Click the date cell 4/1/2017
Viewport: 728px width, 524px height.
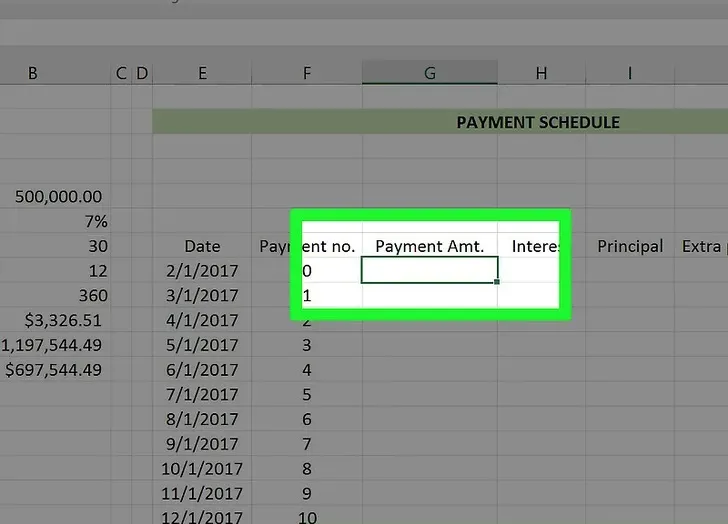(202, 320)
